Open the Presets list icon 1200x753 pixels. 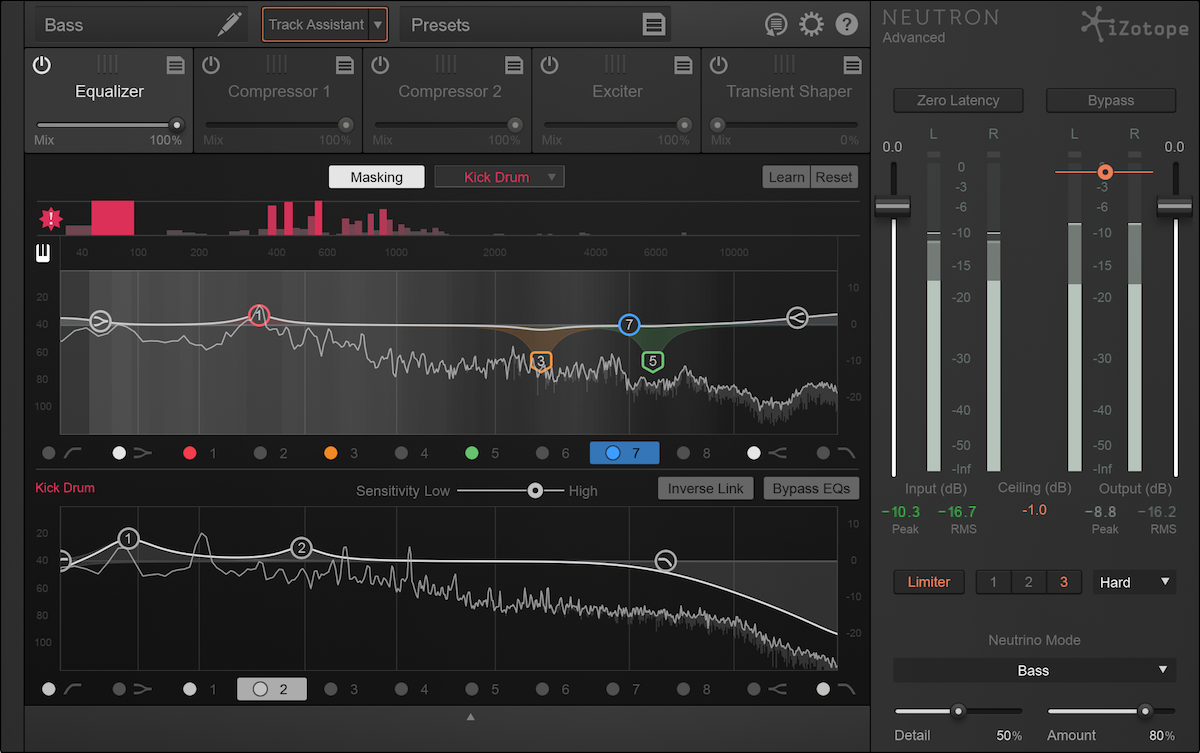pos(654,24)
